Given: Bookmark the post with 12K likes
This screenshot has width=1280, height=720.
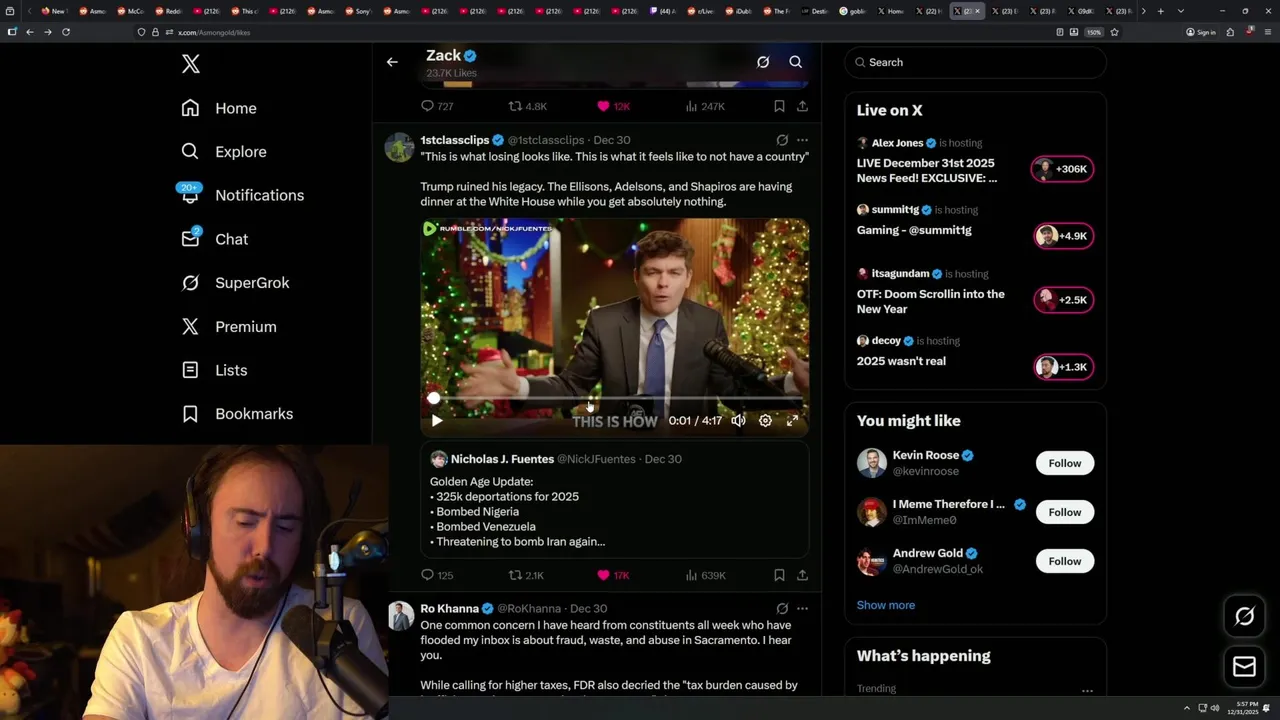Looking at the screenshot, I should tap(779, 106).
